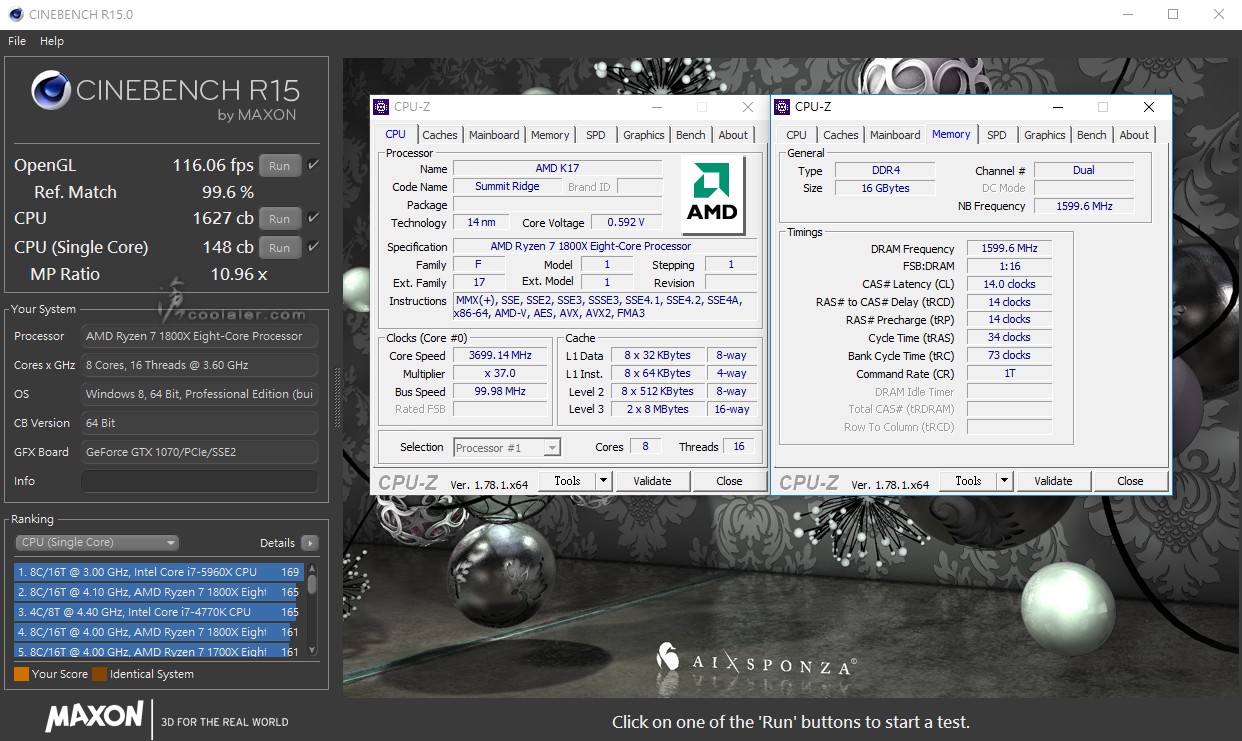The image size is (1242, 741).
Task: Toggle the CPU test checkmark
Action: (x=313, y=218)
